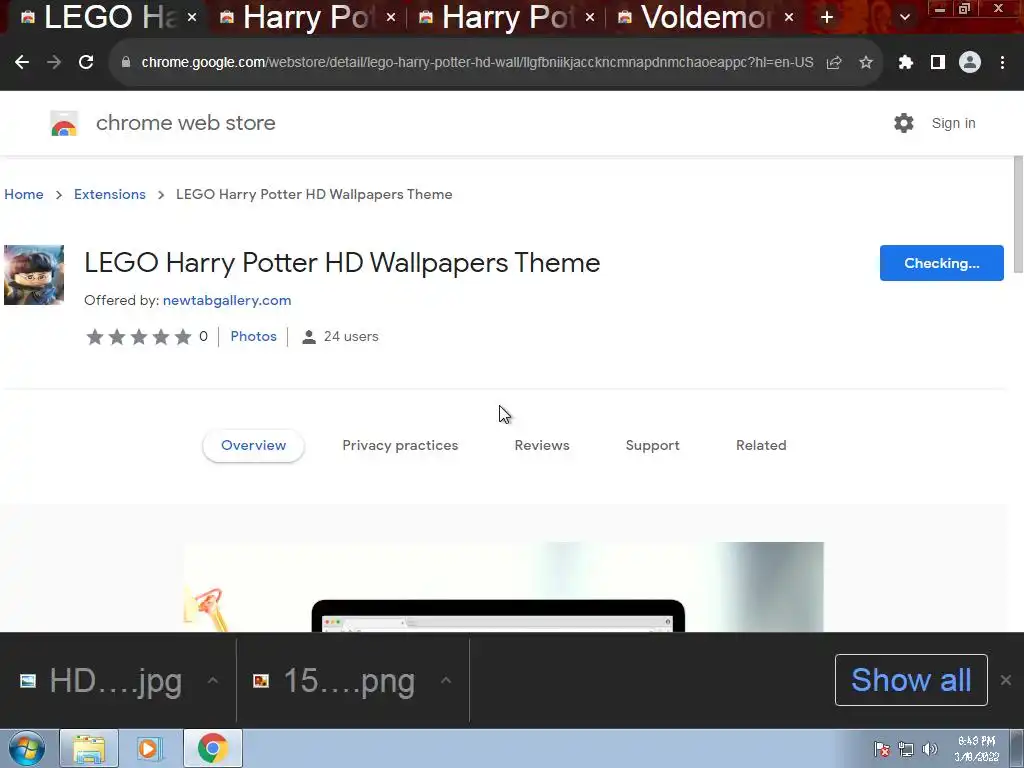
Task: Close the Voldemor tab
Action: point(789,18)
